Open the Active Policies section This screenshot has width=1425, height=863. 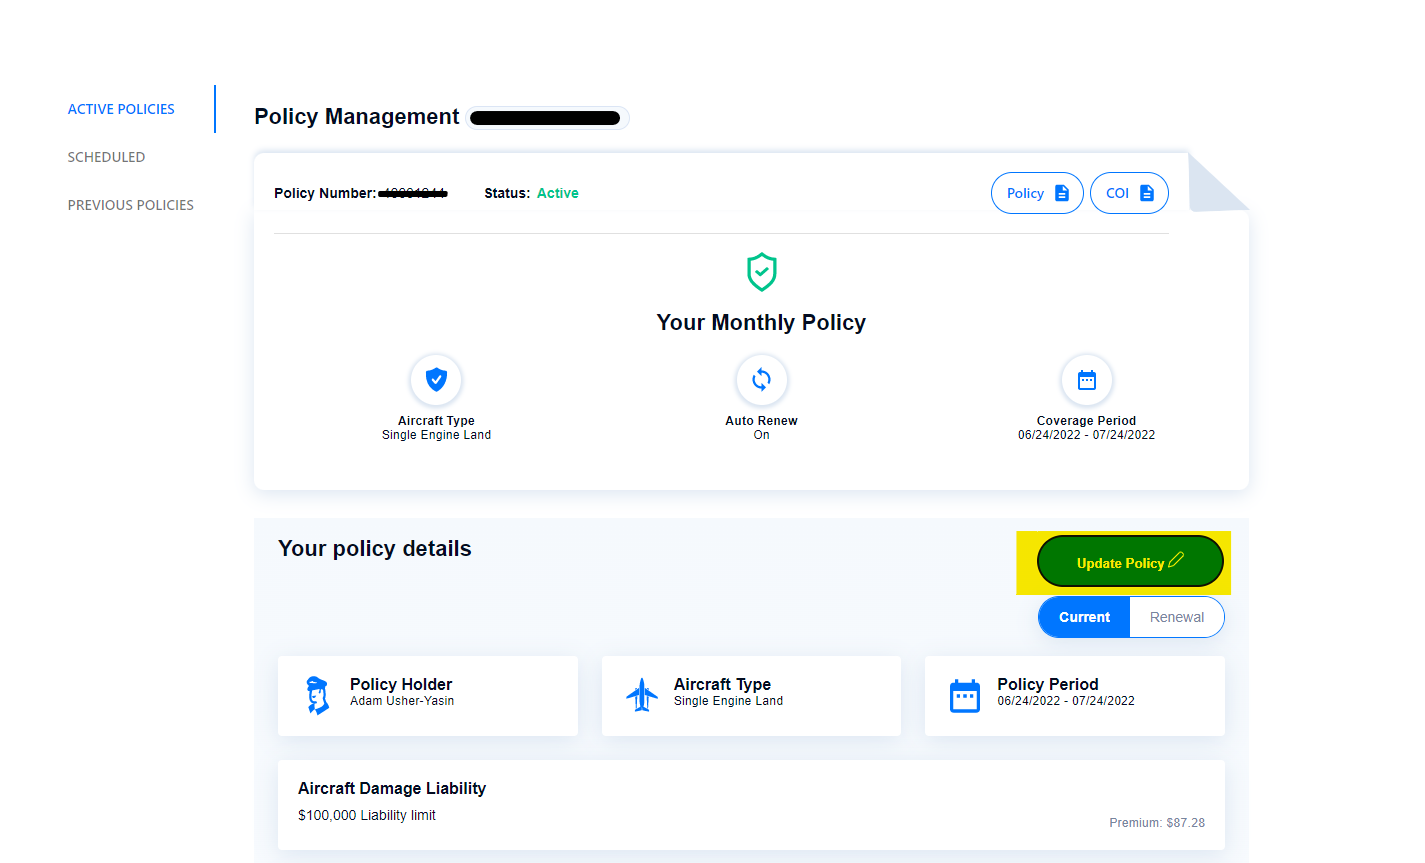click(121, 109)
